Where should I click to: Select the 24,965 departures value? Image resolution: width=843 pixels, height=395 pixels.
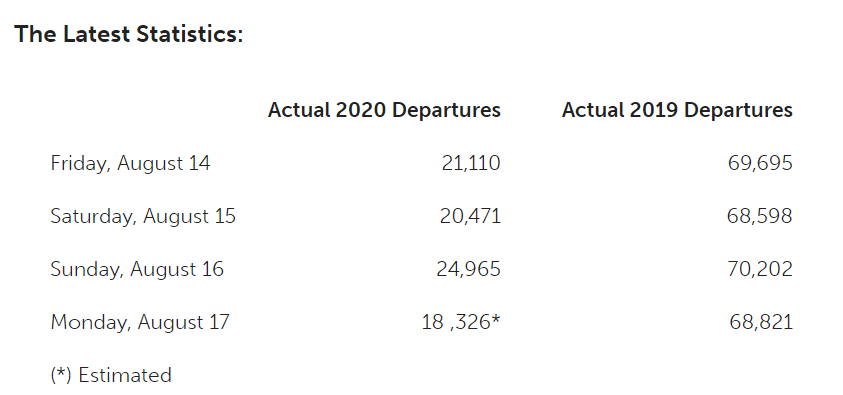468,269
